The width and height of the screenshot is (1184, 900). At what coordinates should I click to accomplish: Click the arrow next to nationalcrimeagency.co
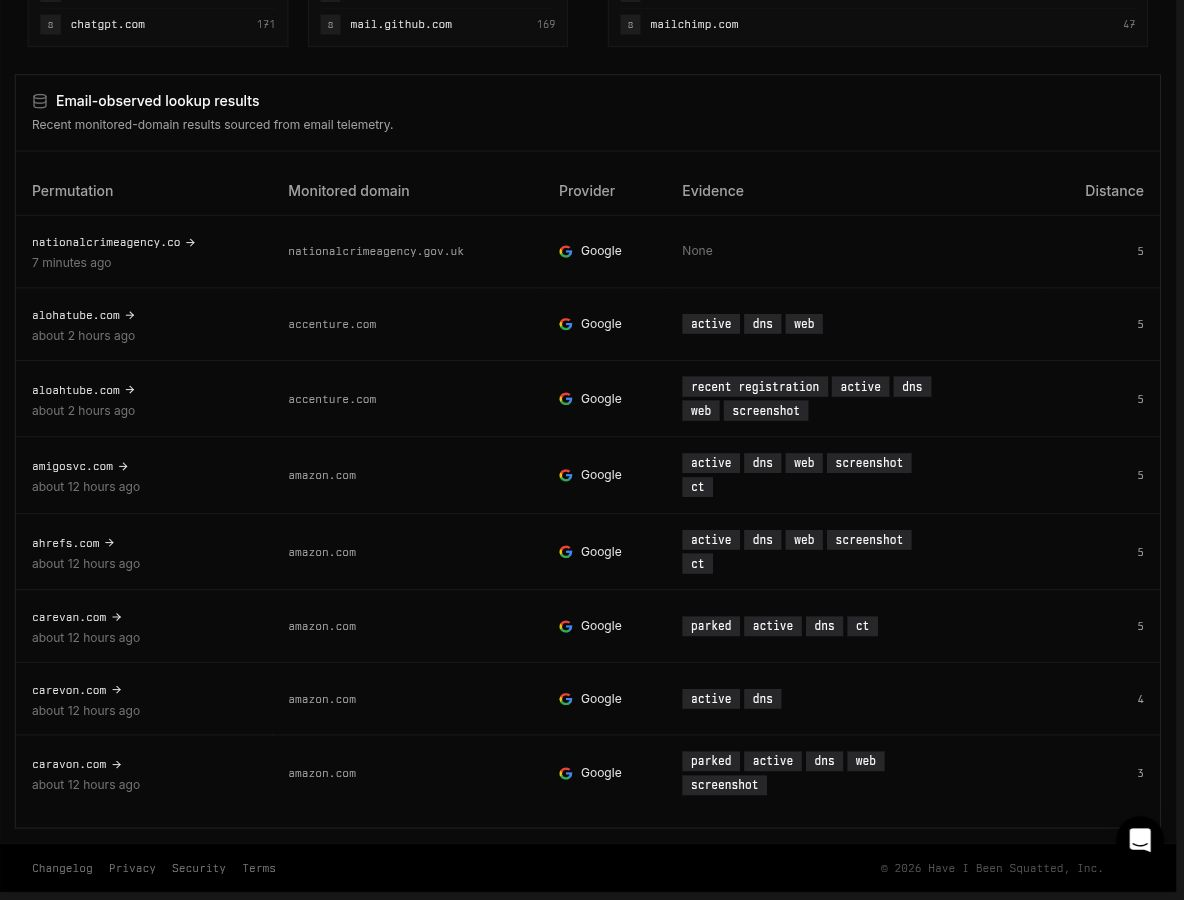click(190, 242)
